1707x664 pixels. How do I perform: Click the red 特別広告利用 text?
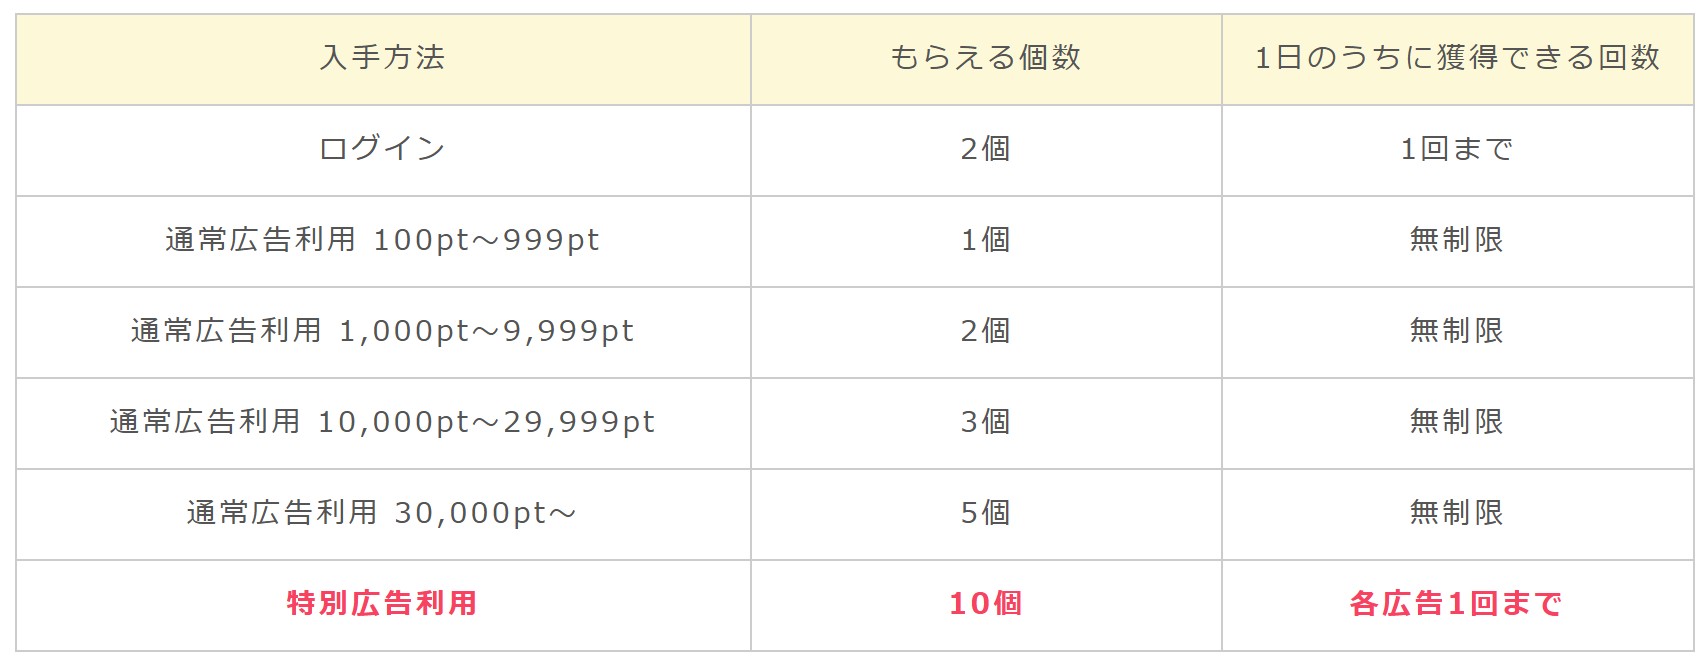pos(382,604)
